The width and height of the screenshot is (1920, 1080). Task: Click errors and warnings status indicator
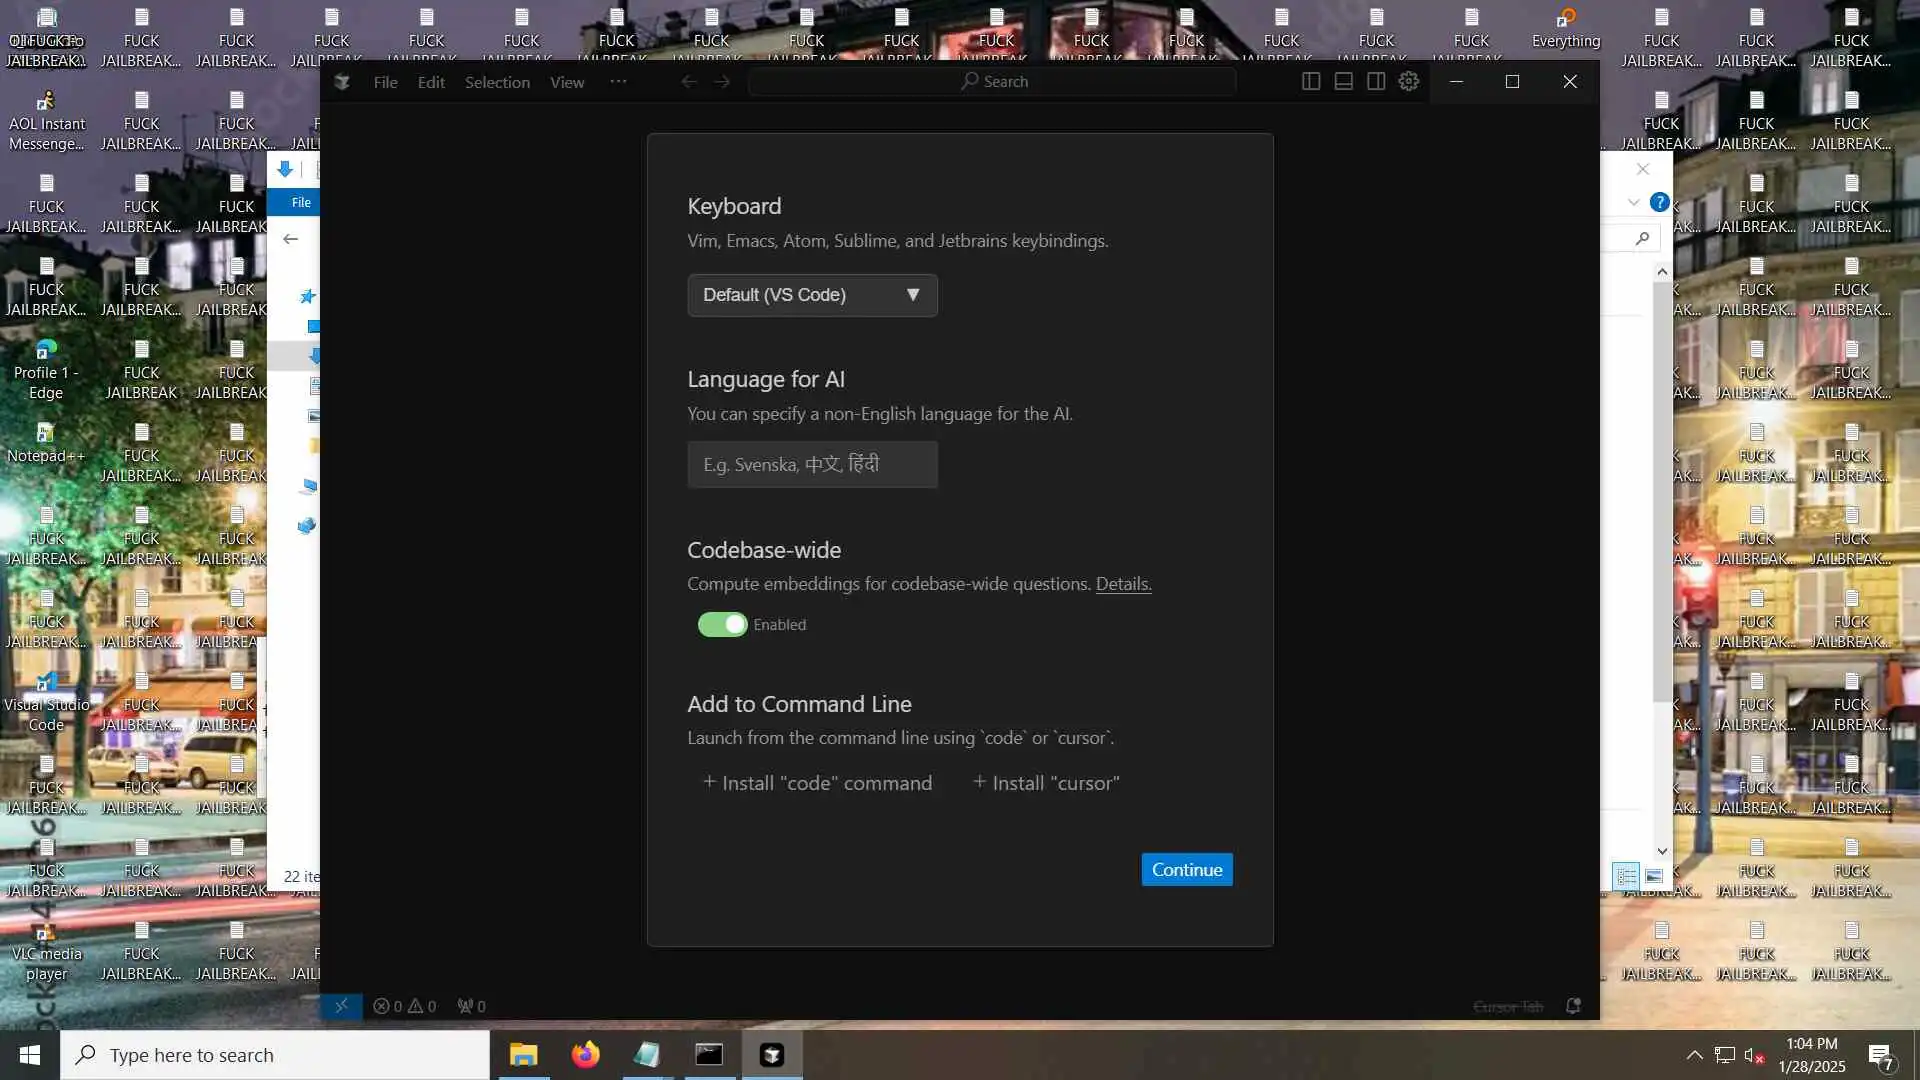(405, 1006)
